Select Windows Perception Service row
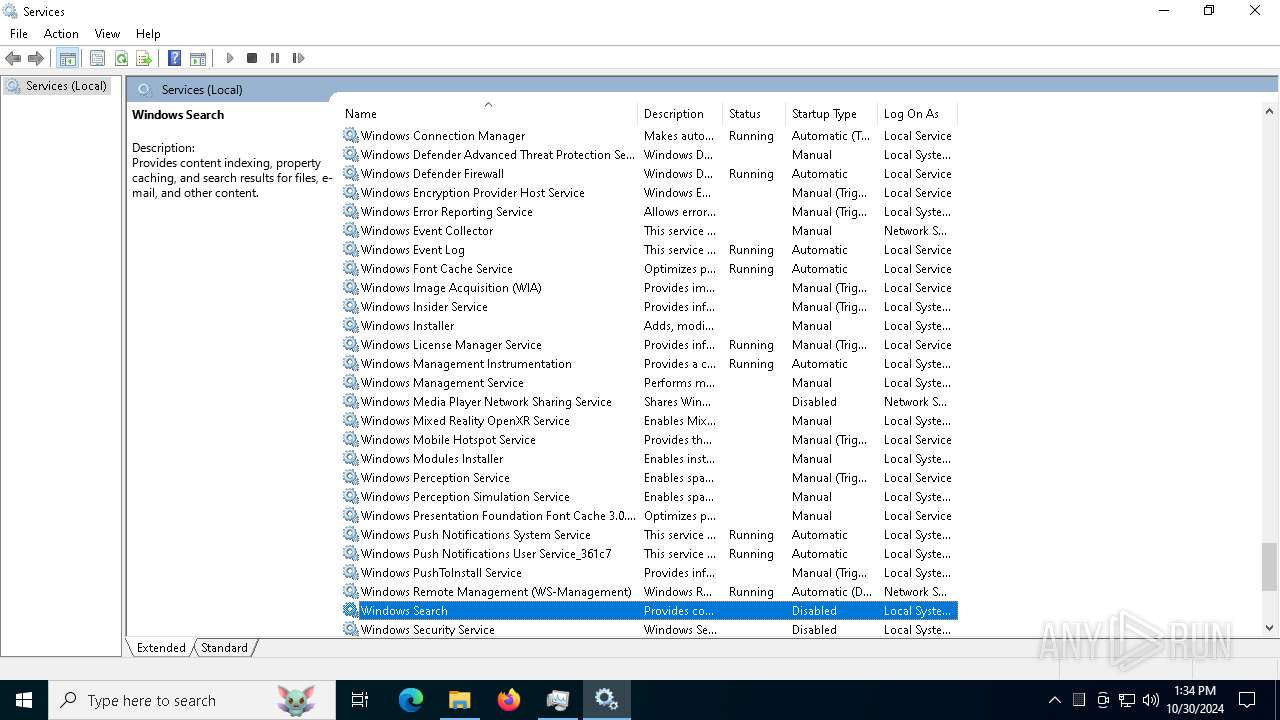The image size is (1280, 720). (x=649, y=478)
